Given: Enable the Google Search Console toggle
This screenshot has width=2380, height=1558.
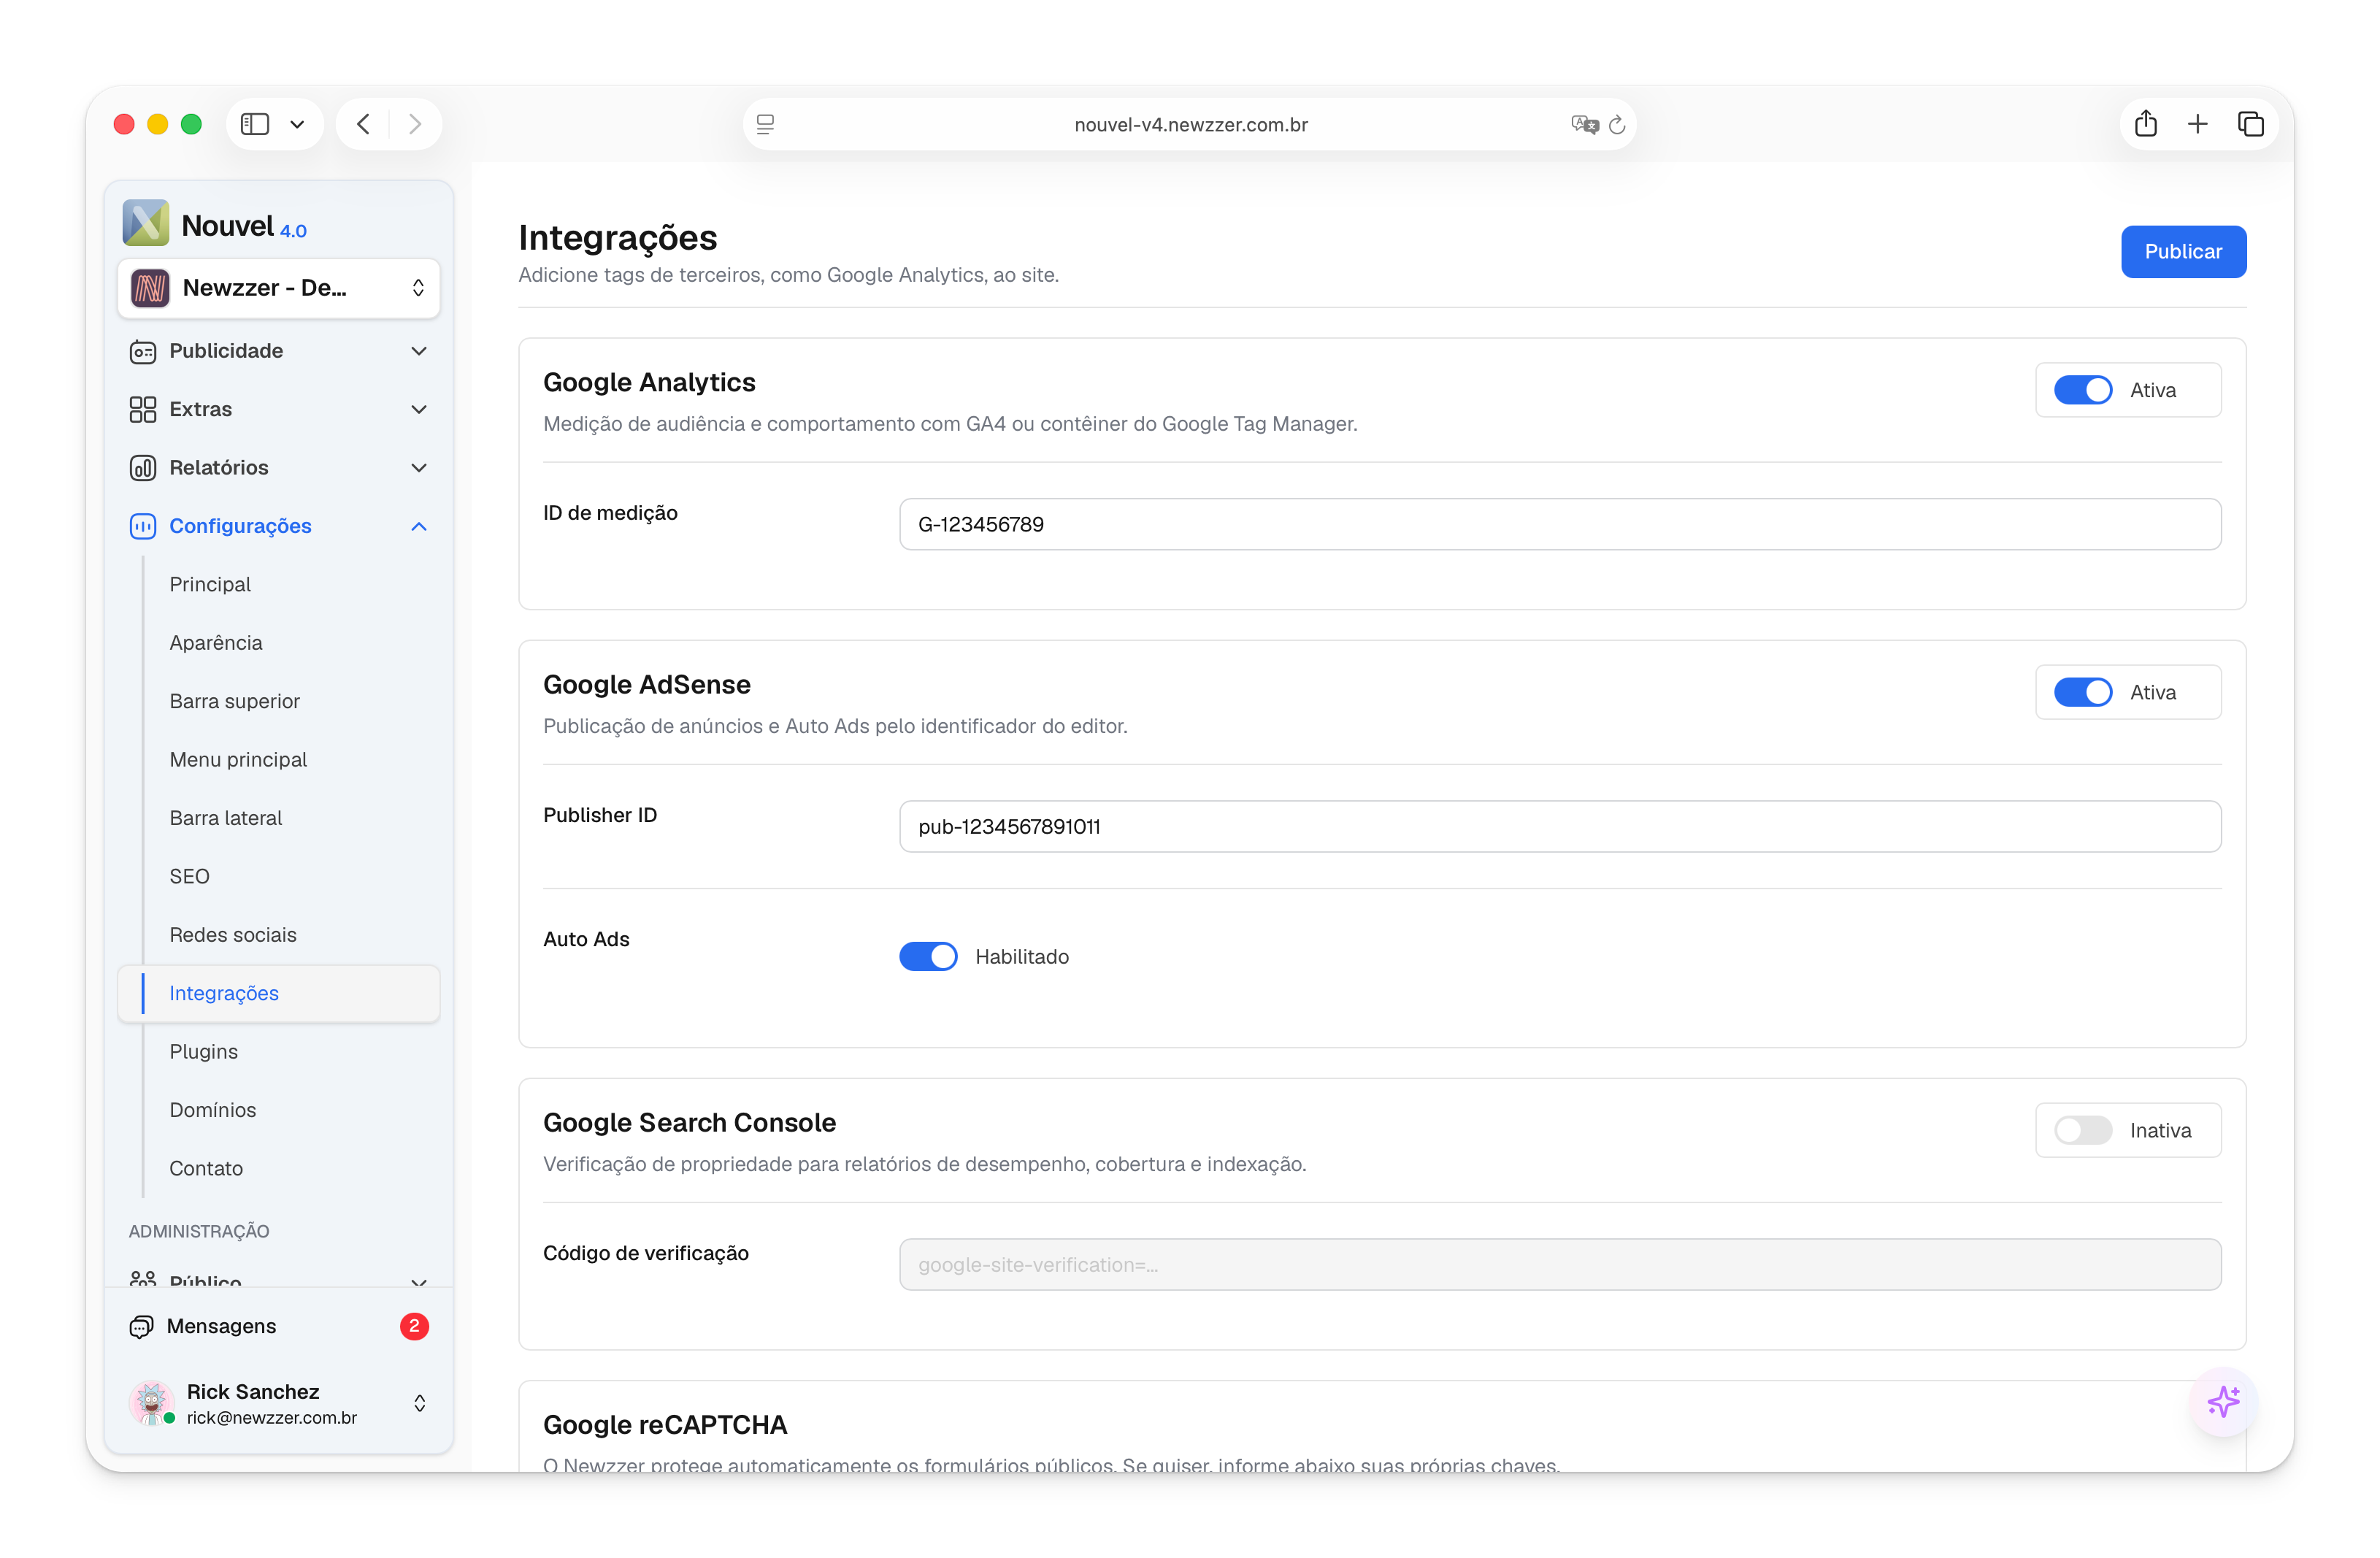Looking at the screenshot, I should point(2083,1130).
